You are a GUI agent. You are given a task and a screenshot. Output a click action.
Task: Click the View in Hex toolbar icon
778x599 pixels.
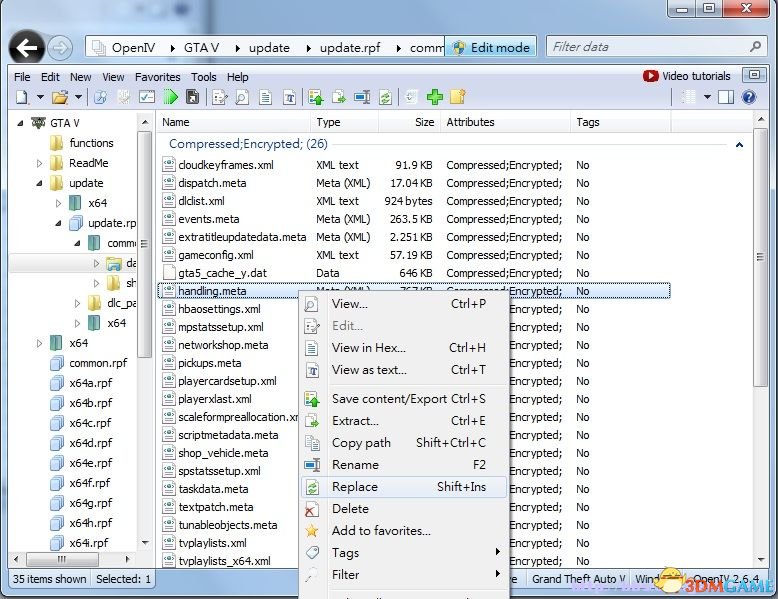tap(265, 97)
